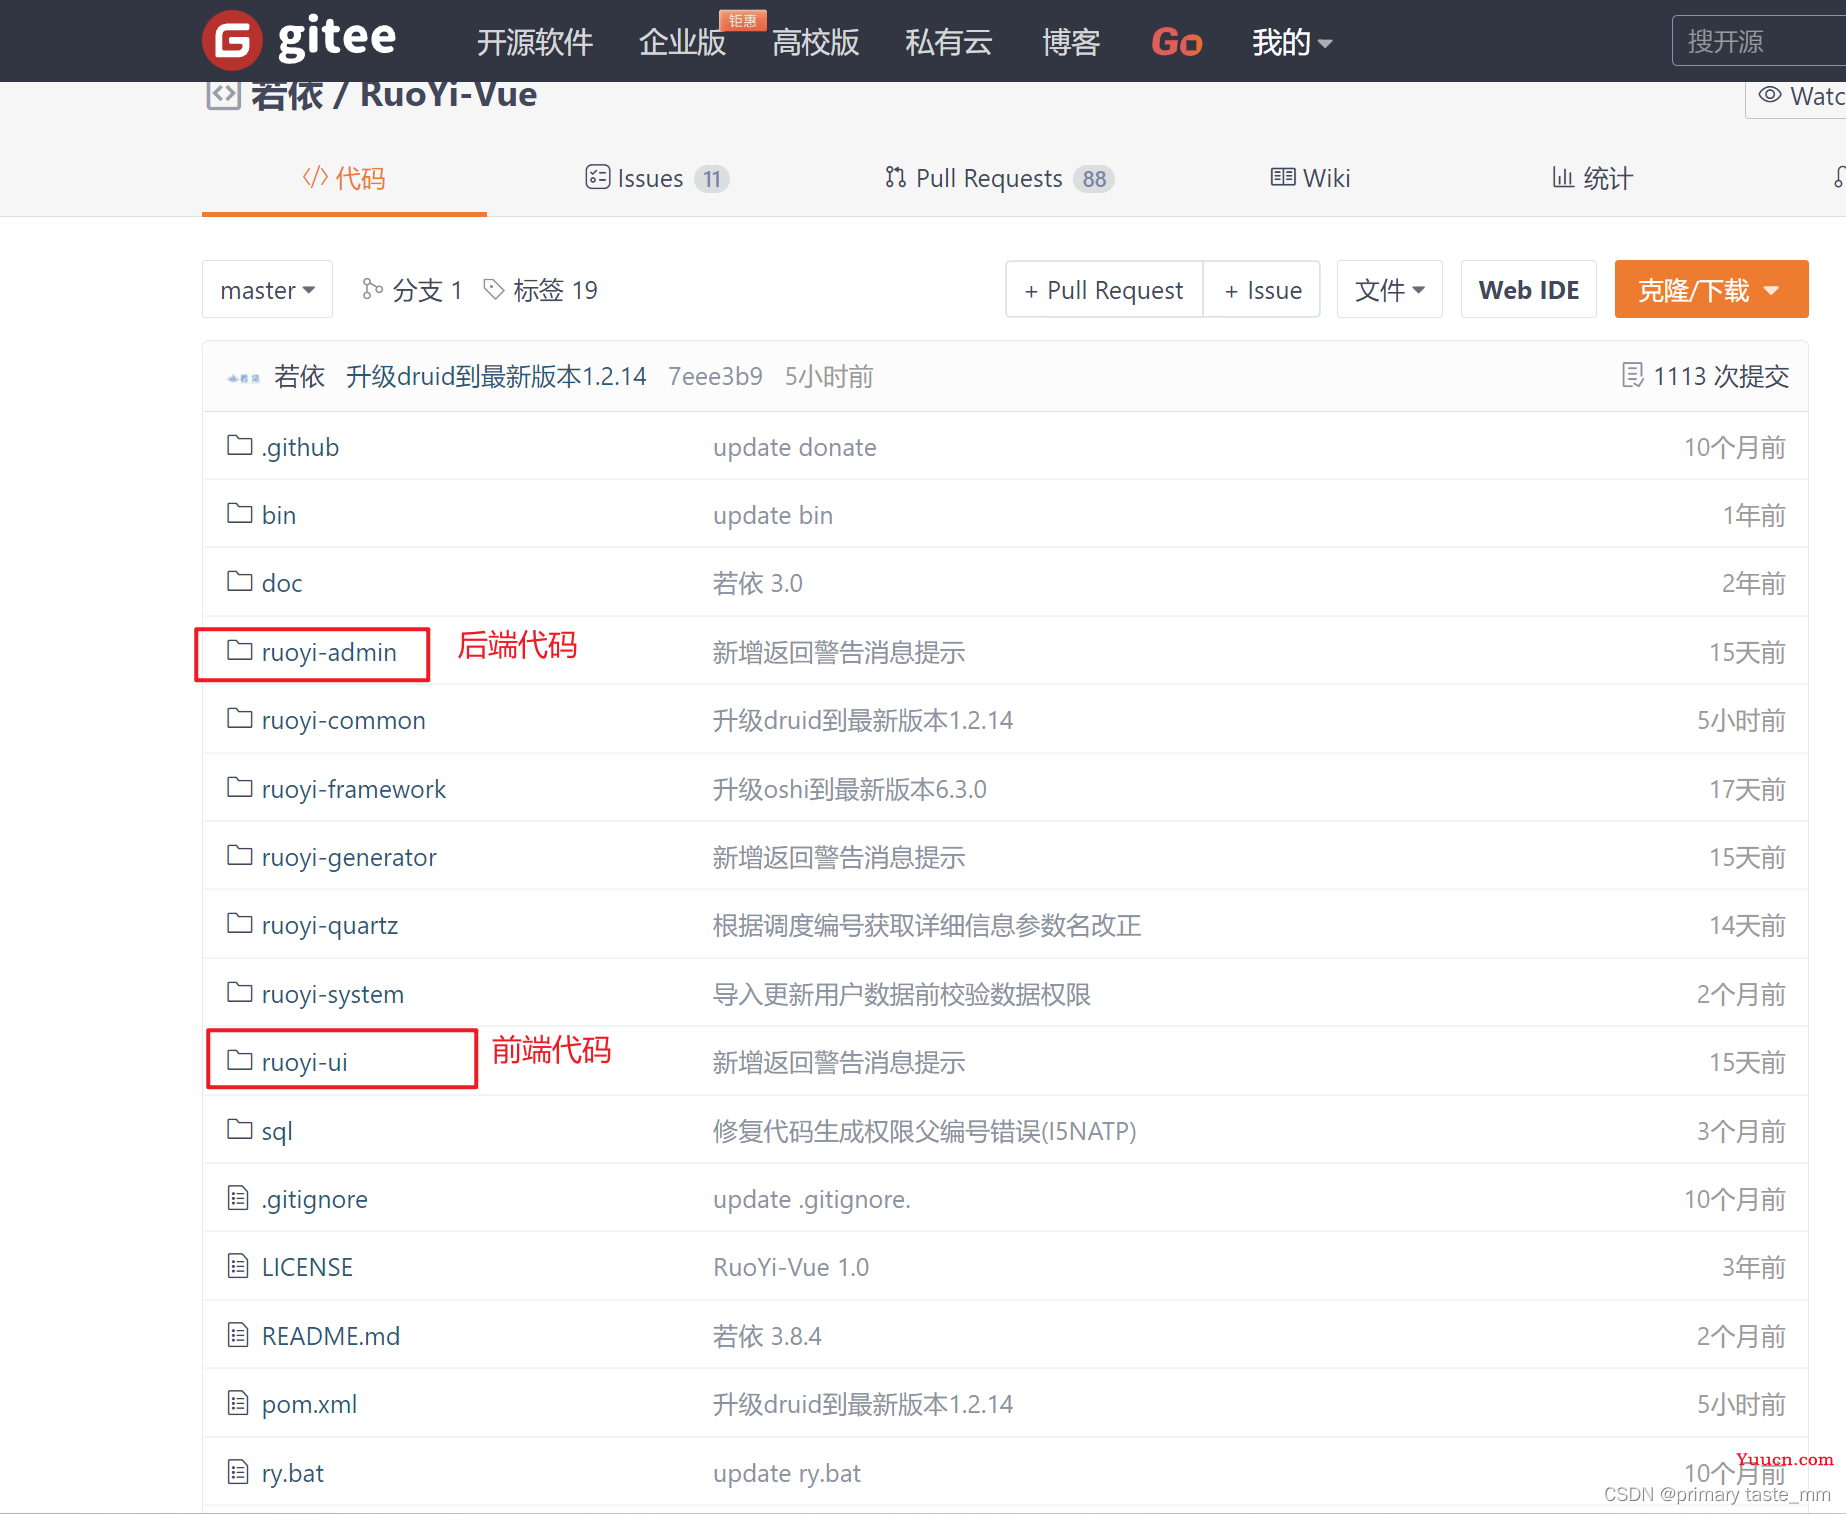Click the sql folder icon
The image size is (1846, 1514).
point(239,1129)
